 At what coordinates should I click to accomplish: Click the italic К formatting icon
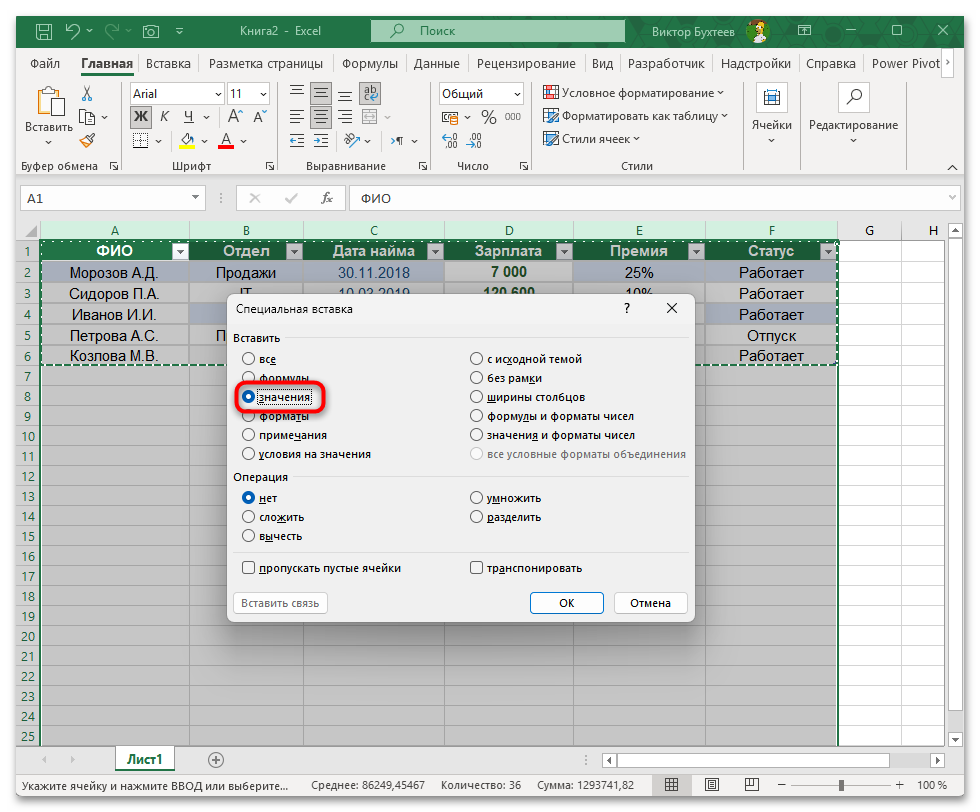pyautogui.click(x=165, y=116)
